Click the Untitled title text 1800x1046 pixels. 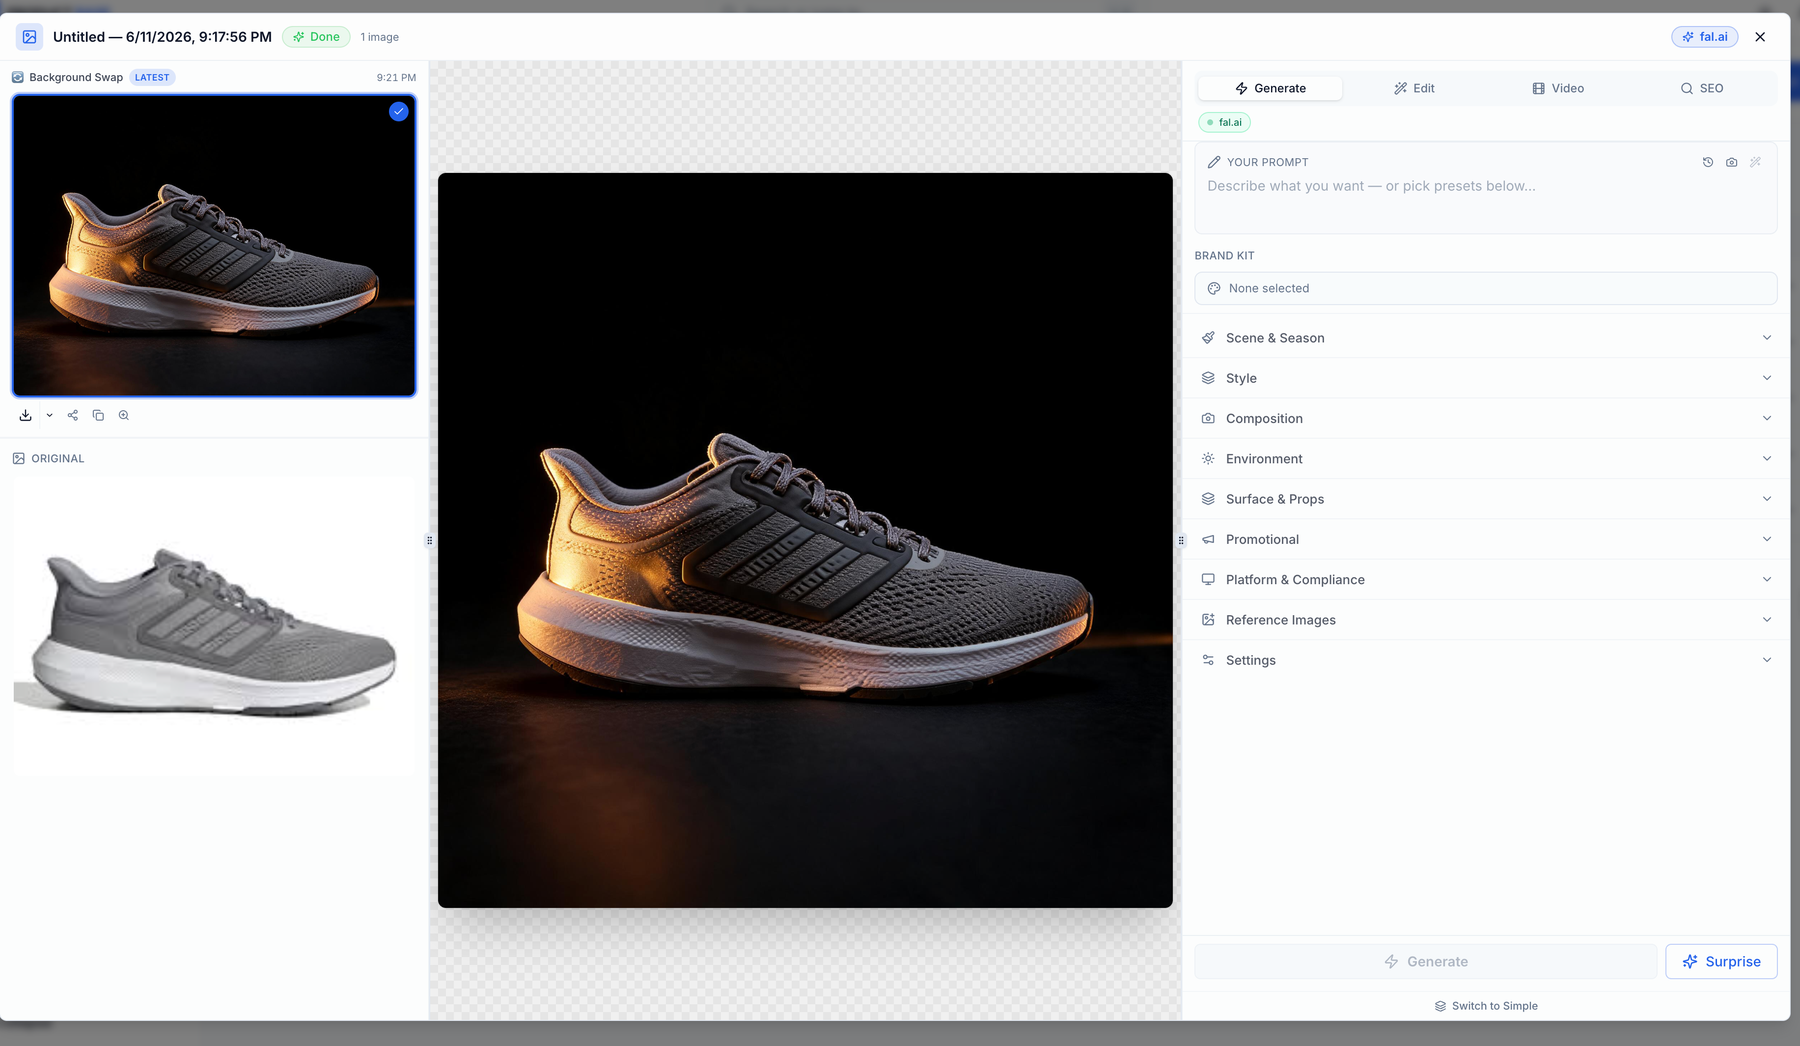pos(162,37)
